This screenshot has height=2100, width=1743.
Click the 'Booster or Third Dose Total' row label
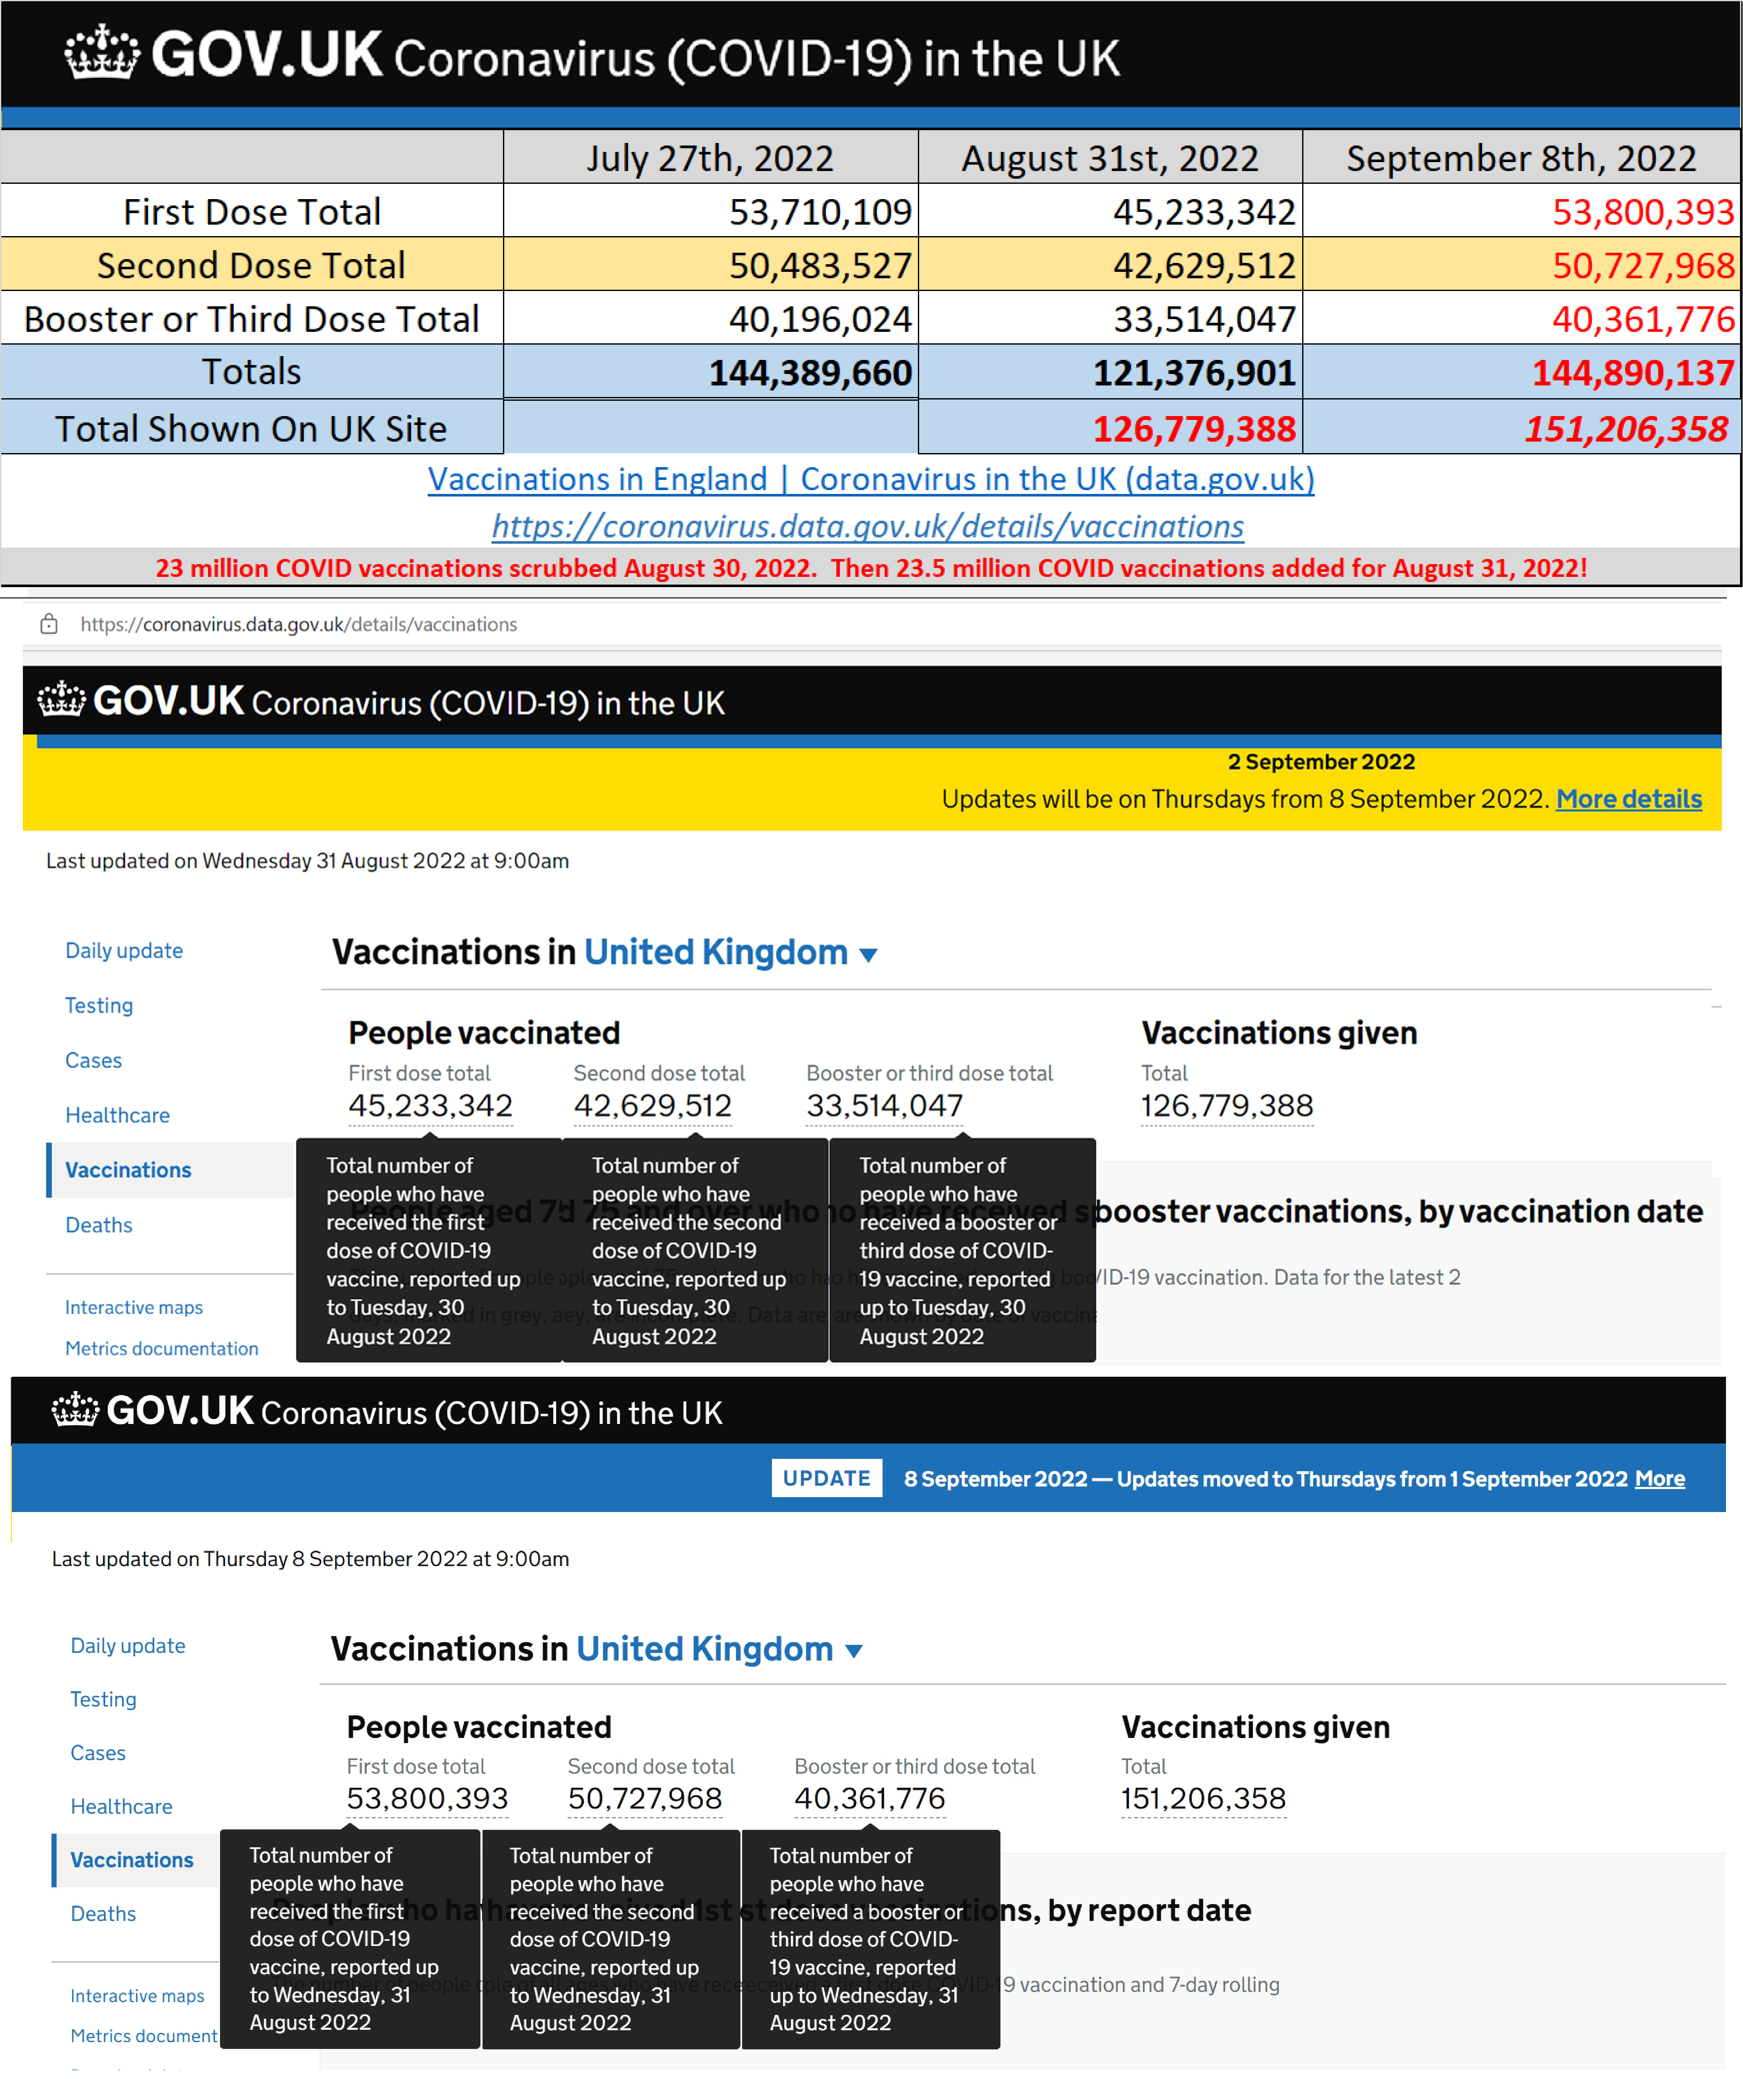pos(251,319)
